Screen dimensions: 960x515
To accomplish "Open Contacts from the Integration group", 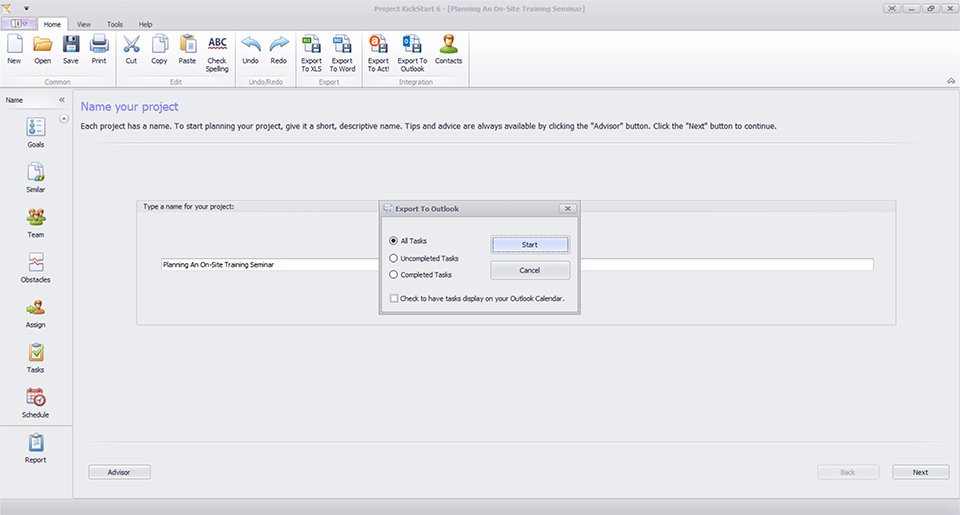I will [x=448, y=50].
